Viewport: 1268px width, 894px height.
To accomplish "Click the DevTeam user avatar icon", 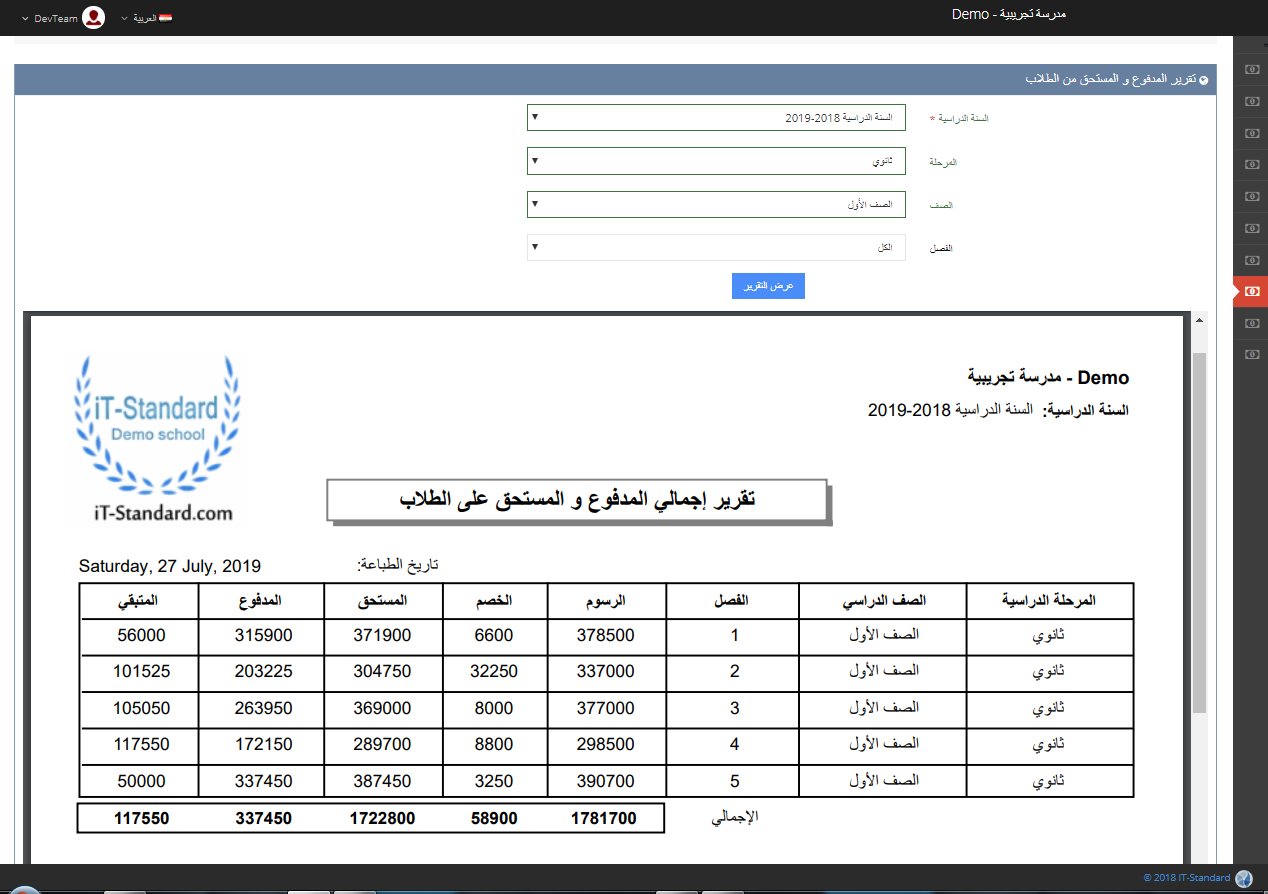I will [x=93, y=18].
